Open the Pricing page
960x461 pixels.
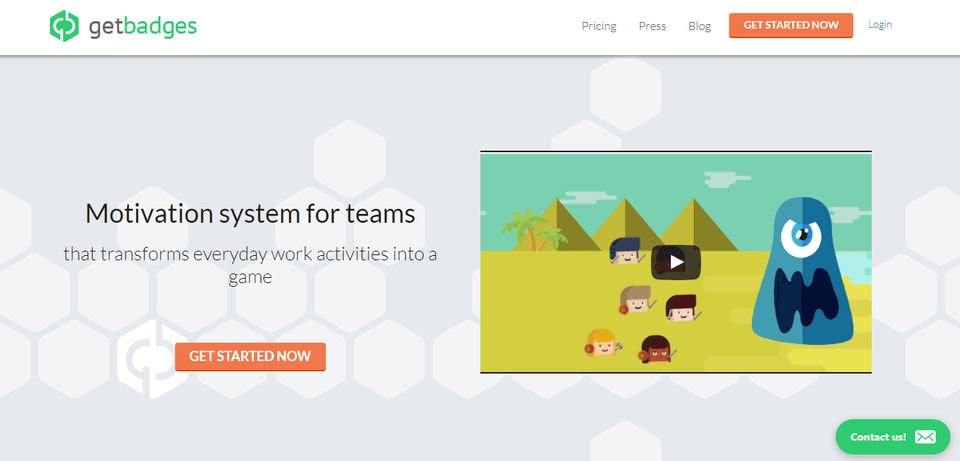pos(599,26)
